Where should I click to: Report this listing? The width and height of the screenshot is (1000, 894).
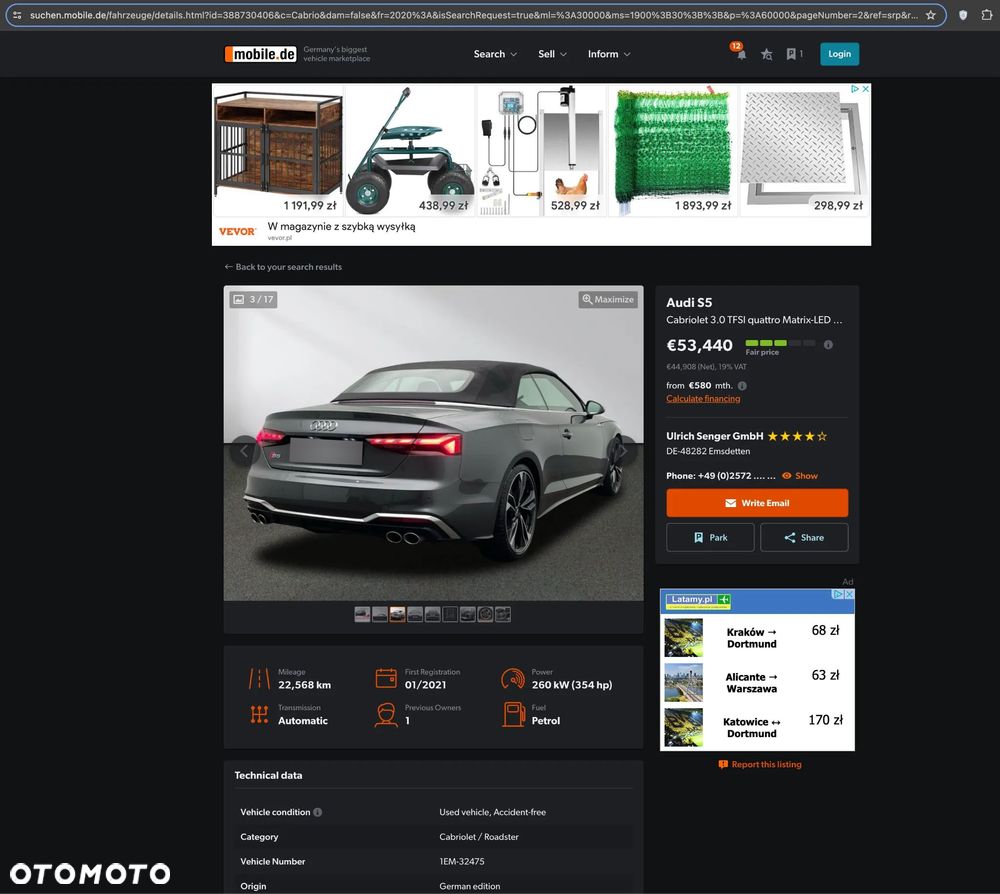760,765
